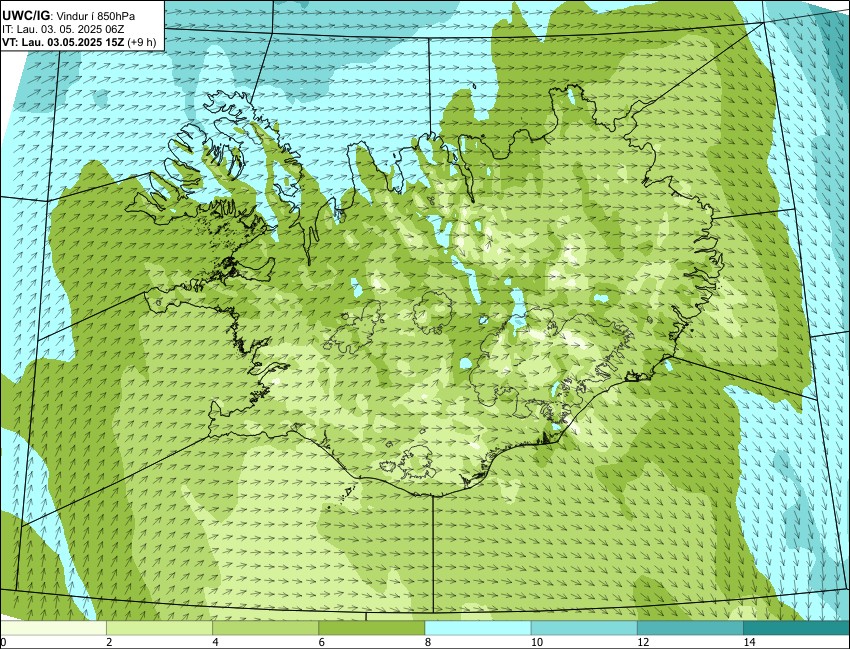Click the '(+9 h)' forecast offset text
Screen dimensions: 850x649
pyautogui.click(x=141, y=42)
